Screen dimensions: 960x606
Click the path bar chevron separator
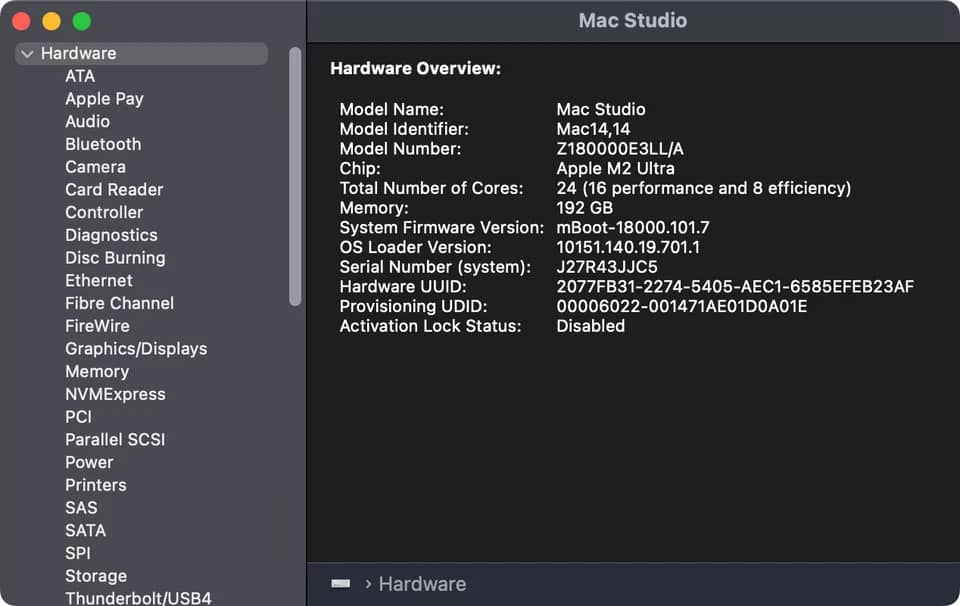pyautogui.click(x=368, y=584)
